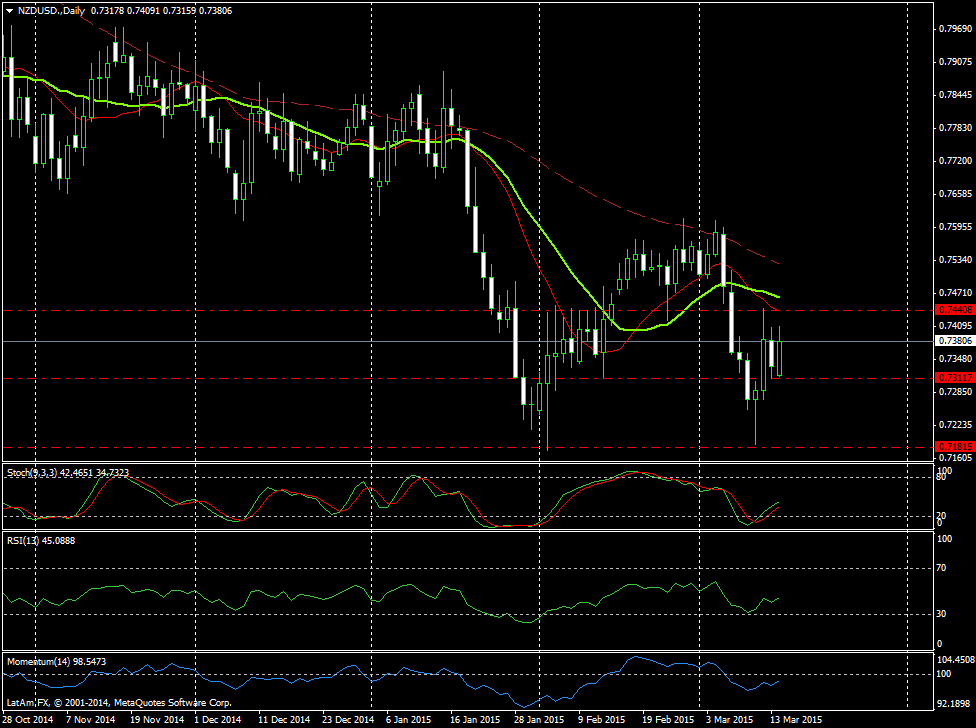The height and width of the screenshot is (728, 976).
Task: Click the RSI scale value 70
Action: pyautogui.click(x=943, y=568)
